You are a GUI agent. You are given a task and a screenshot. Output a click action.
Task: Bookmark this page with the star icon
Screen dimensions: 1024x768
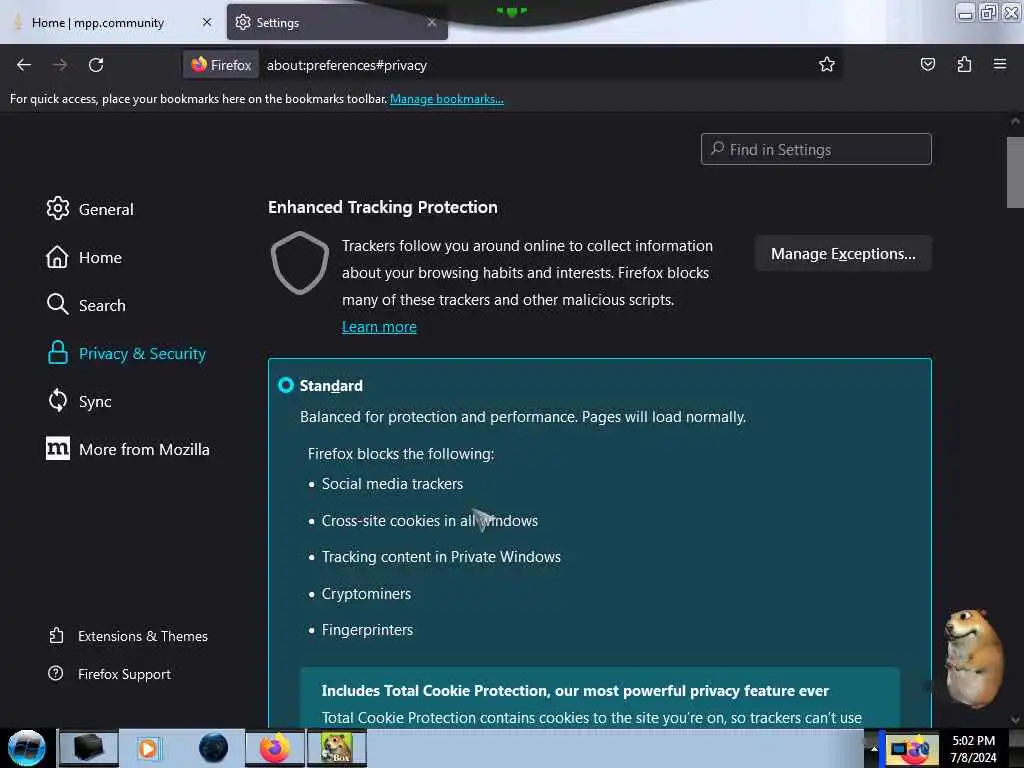(827, 64)
